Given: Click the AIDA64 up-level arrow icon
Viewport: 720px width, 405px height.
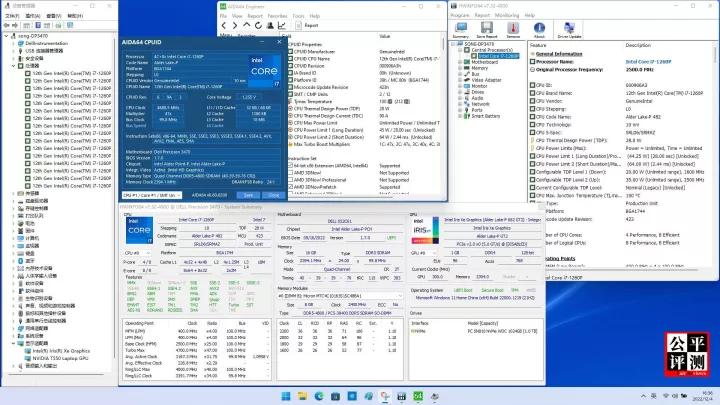Looking at the screenshot, I should pos(246,26).
